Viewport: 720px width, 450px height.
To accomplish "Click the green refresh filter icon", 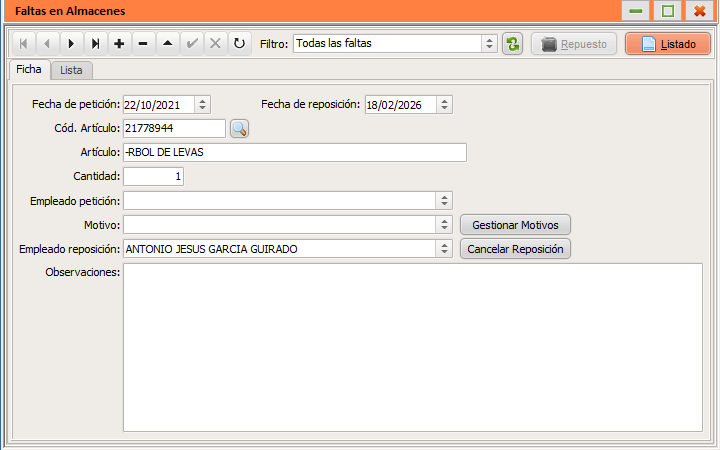I will pyautogui.click(x=512, y=44).
